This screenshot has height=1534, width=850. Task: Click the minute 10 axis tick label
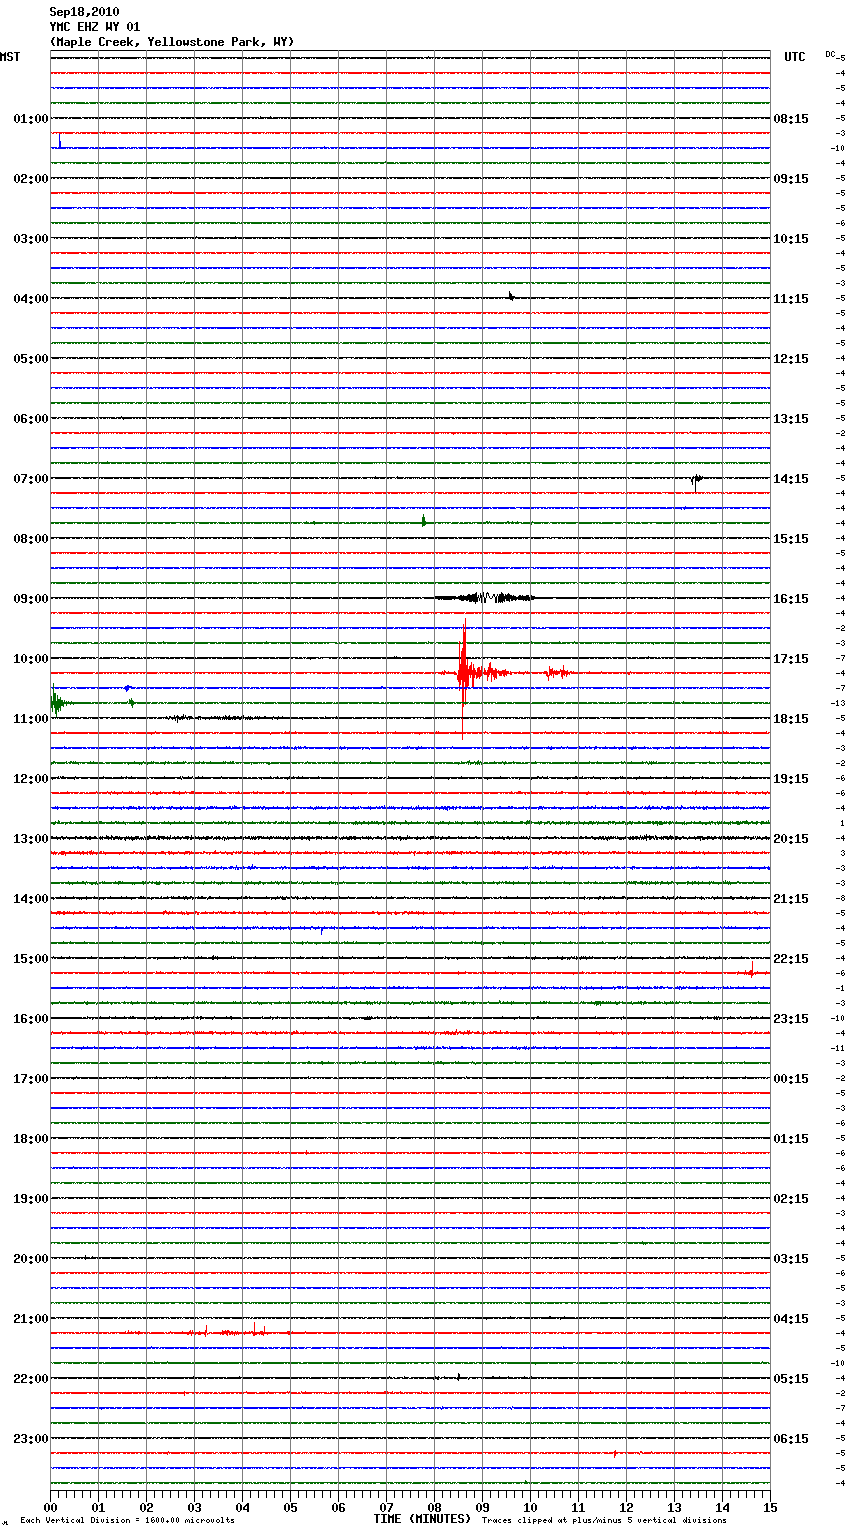(530, 1507)
